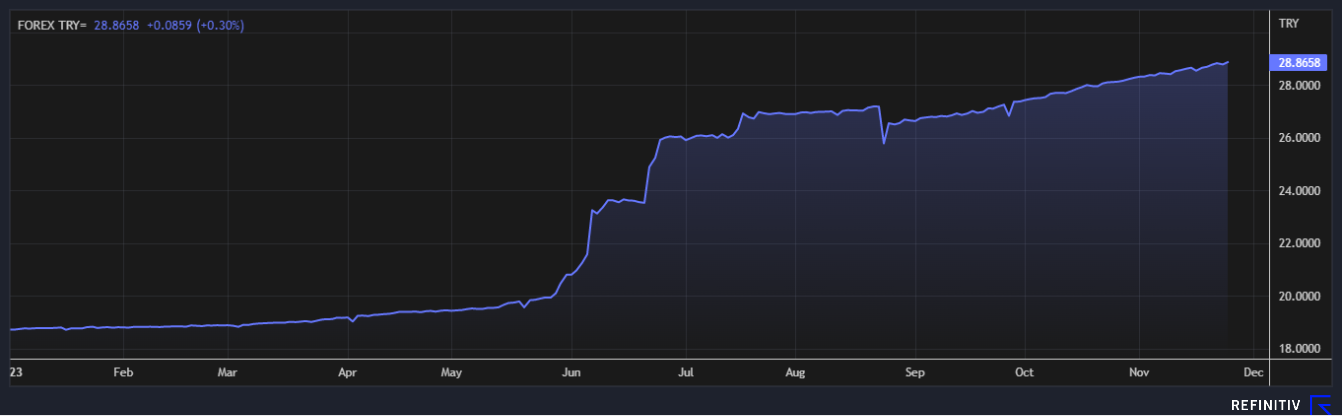This screenshot has width=1342, height=416.
Task: Click the Mar label on time axis
Action: (x=228, y=372)
